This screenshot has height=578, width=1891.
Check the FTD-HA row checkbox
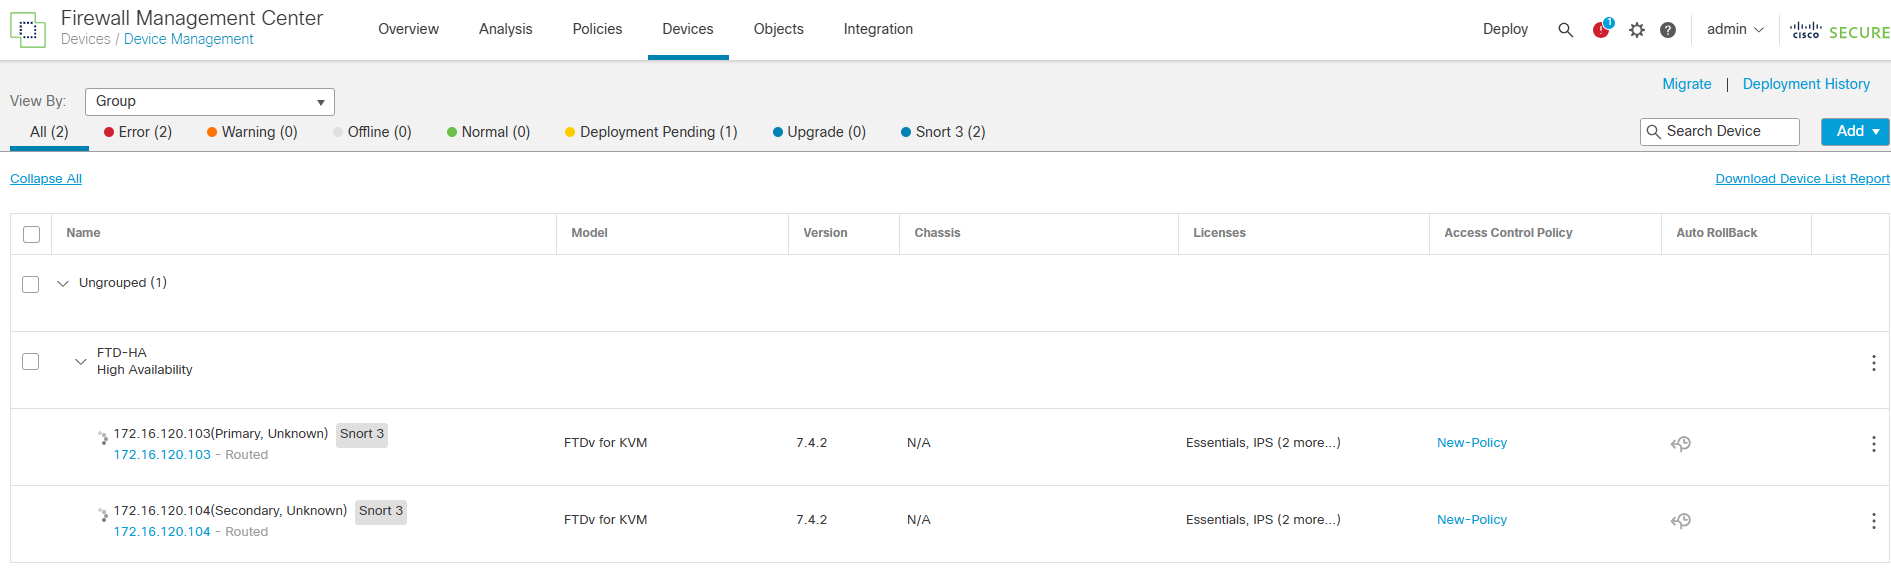[31, 361]
